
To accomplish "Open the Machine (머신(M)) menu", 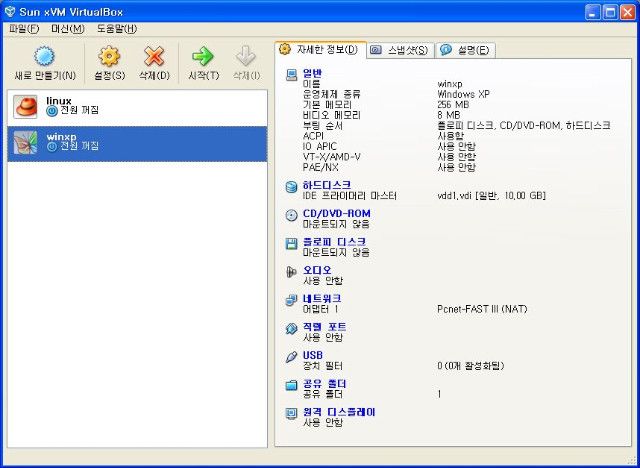I will (x=68, y=29).
